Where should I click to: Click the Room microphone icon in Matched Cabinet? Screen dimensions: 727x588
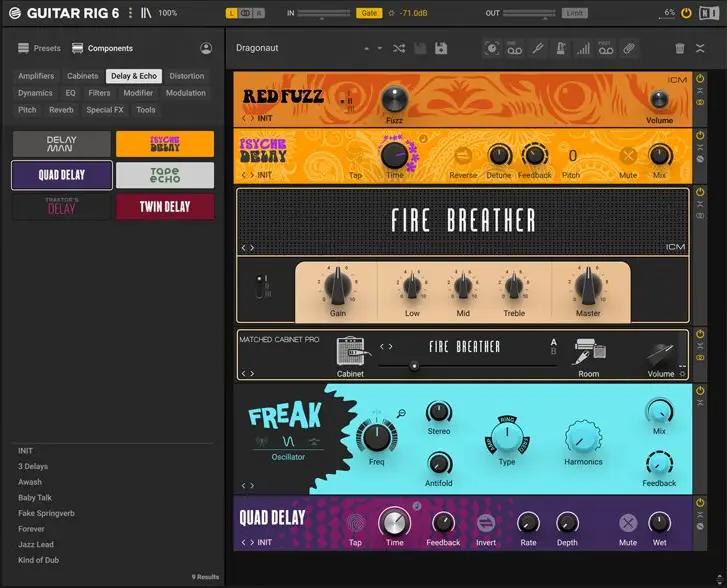(x=589, y=351)
